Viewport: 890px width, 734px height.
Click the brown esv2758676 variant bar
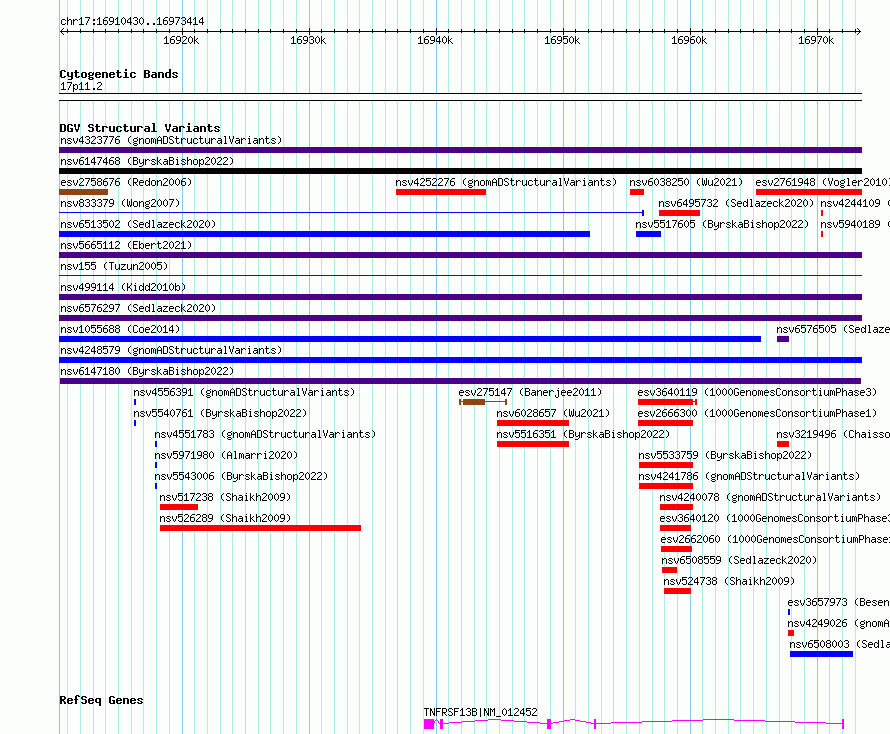coord(83,192)
